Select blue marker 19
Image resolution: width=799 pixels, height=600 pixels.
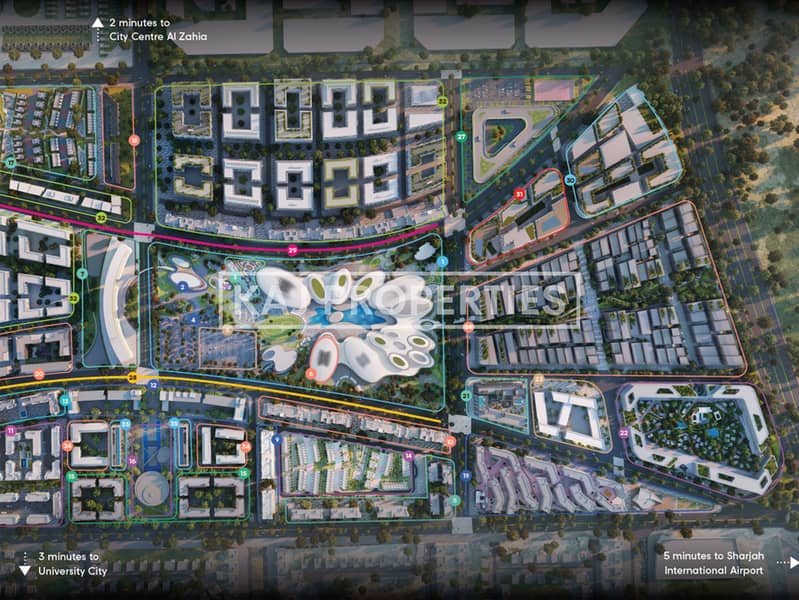[x=466, y=476]
